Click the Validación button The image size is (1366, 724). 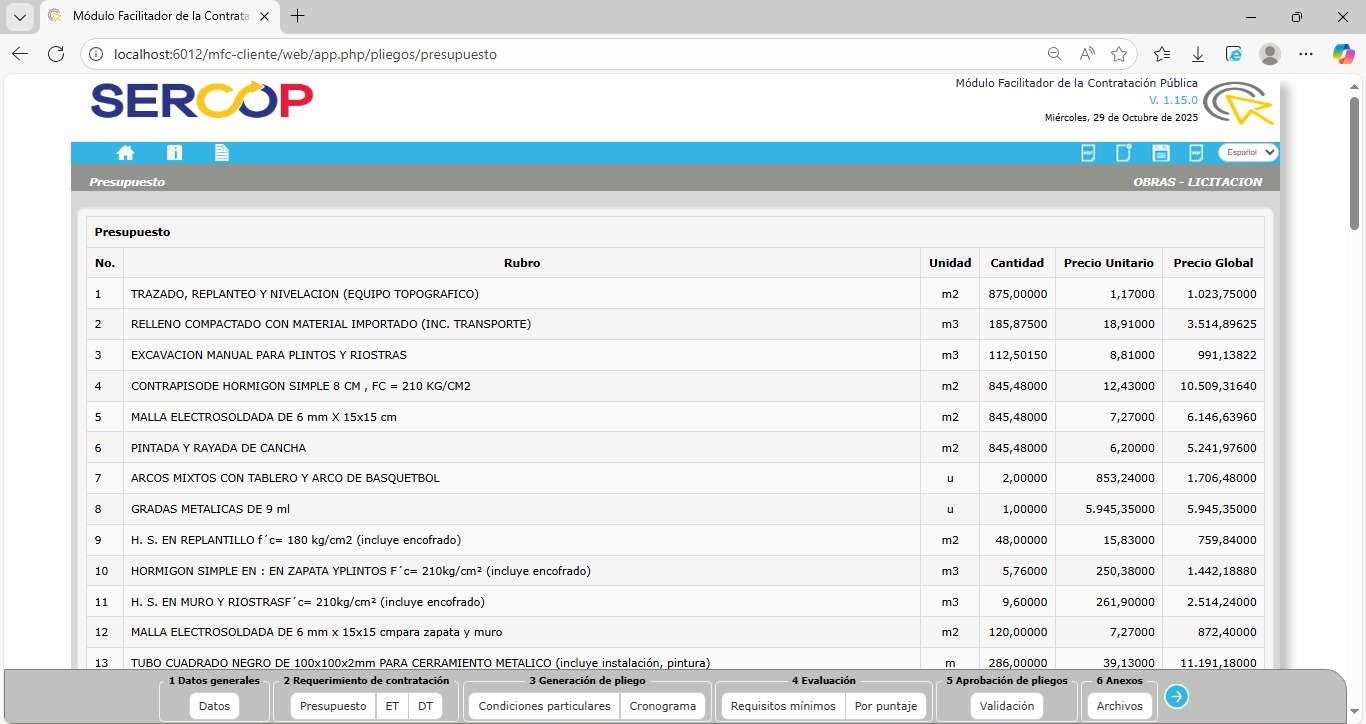point(1007,706)
